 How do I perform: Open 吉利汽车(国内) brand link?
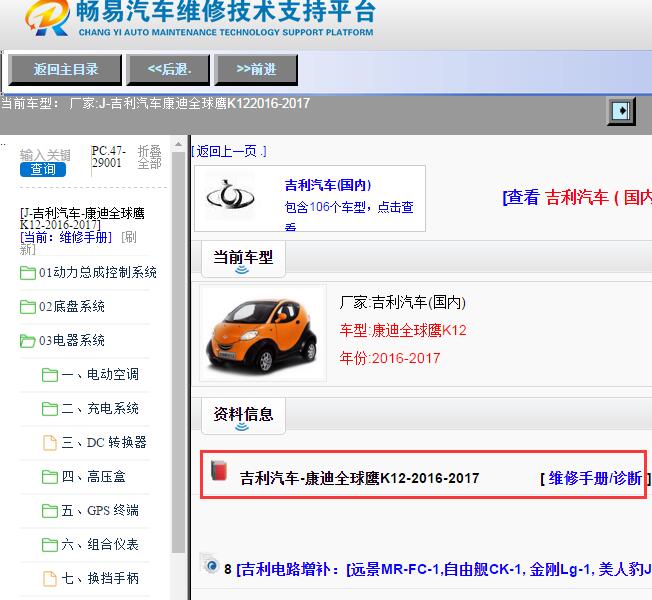pyautogui.click(x=328, y=185)
